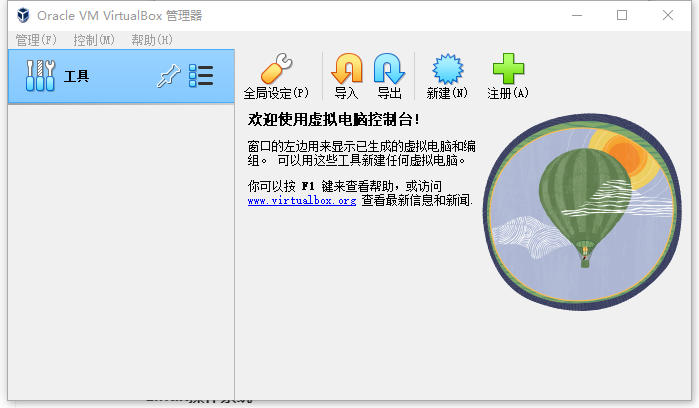Click the balloon illustration image
This screenshot has height=408, width=699.
[582, 212]
